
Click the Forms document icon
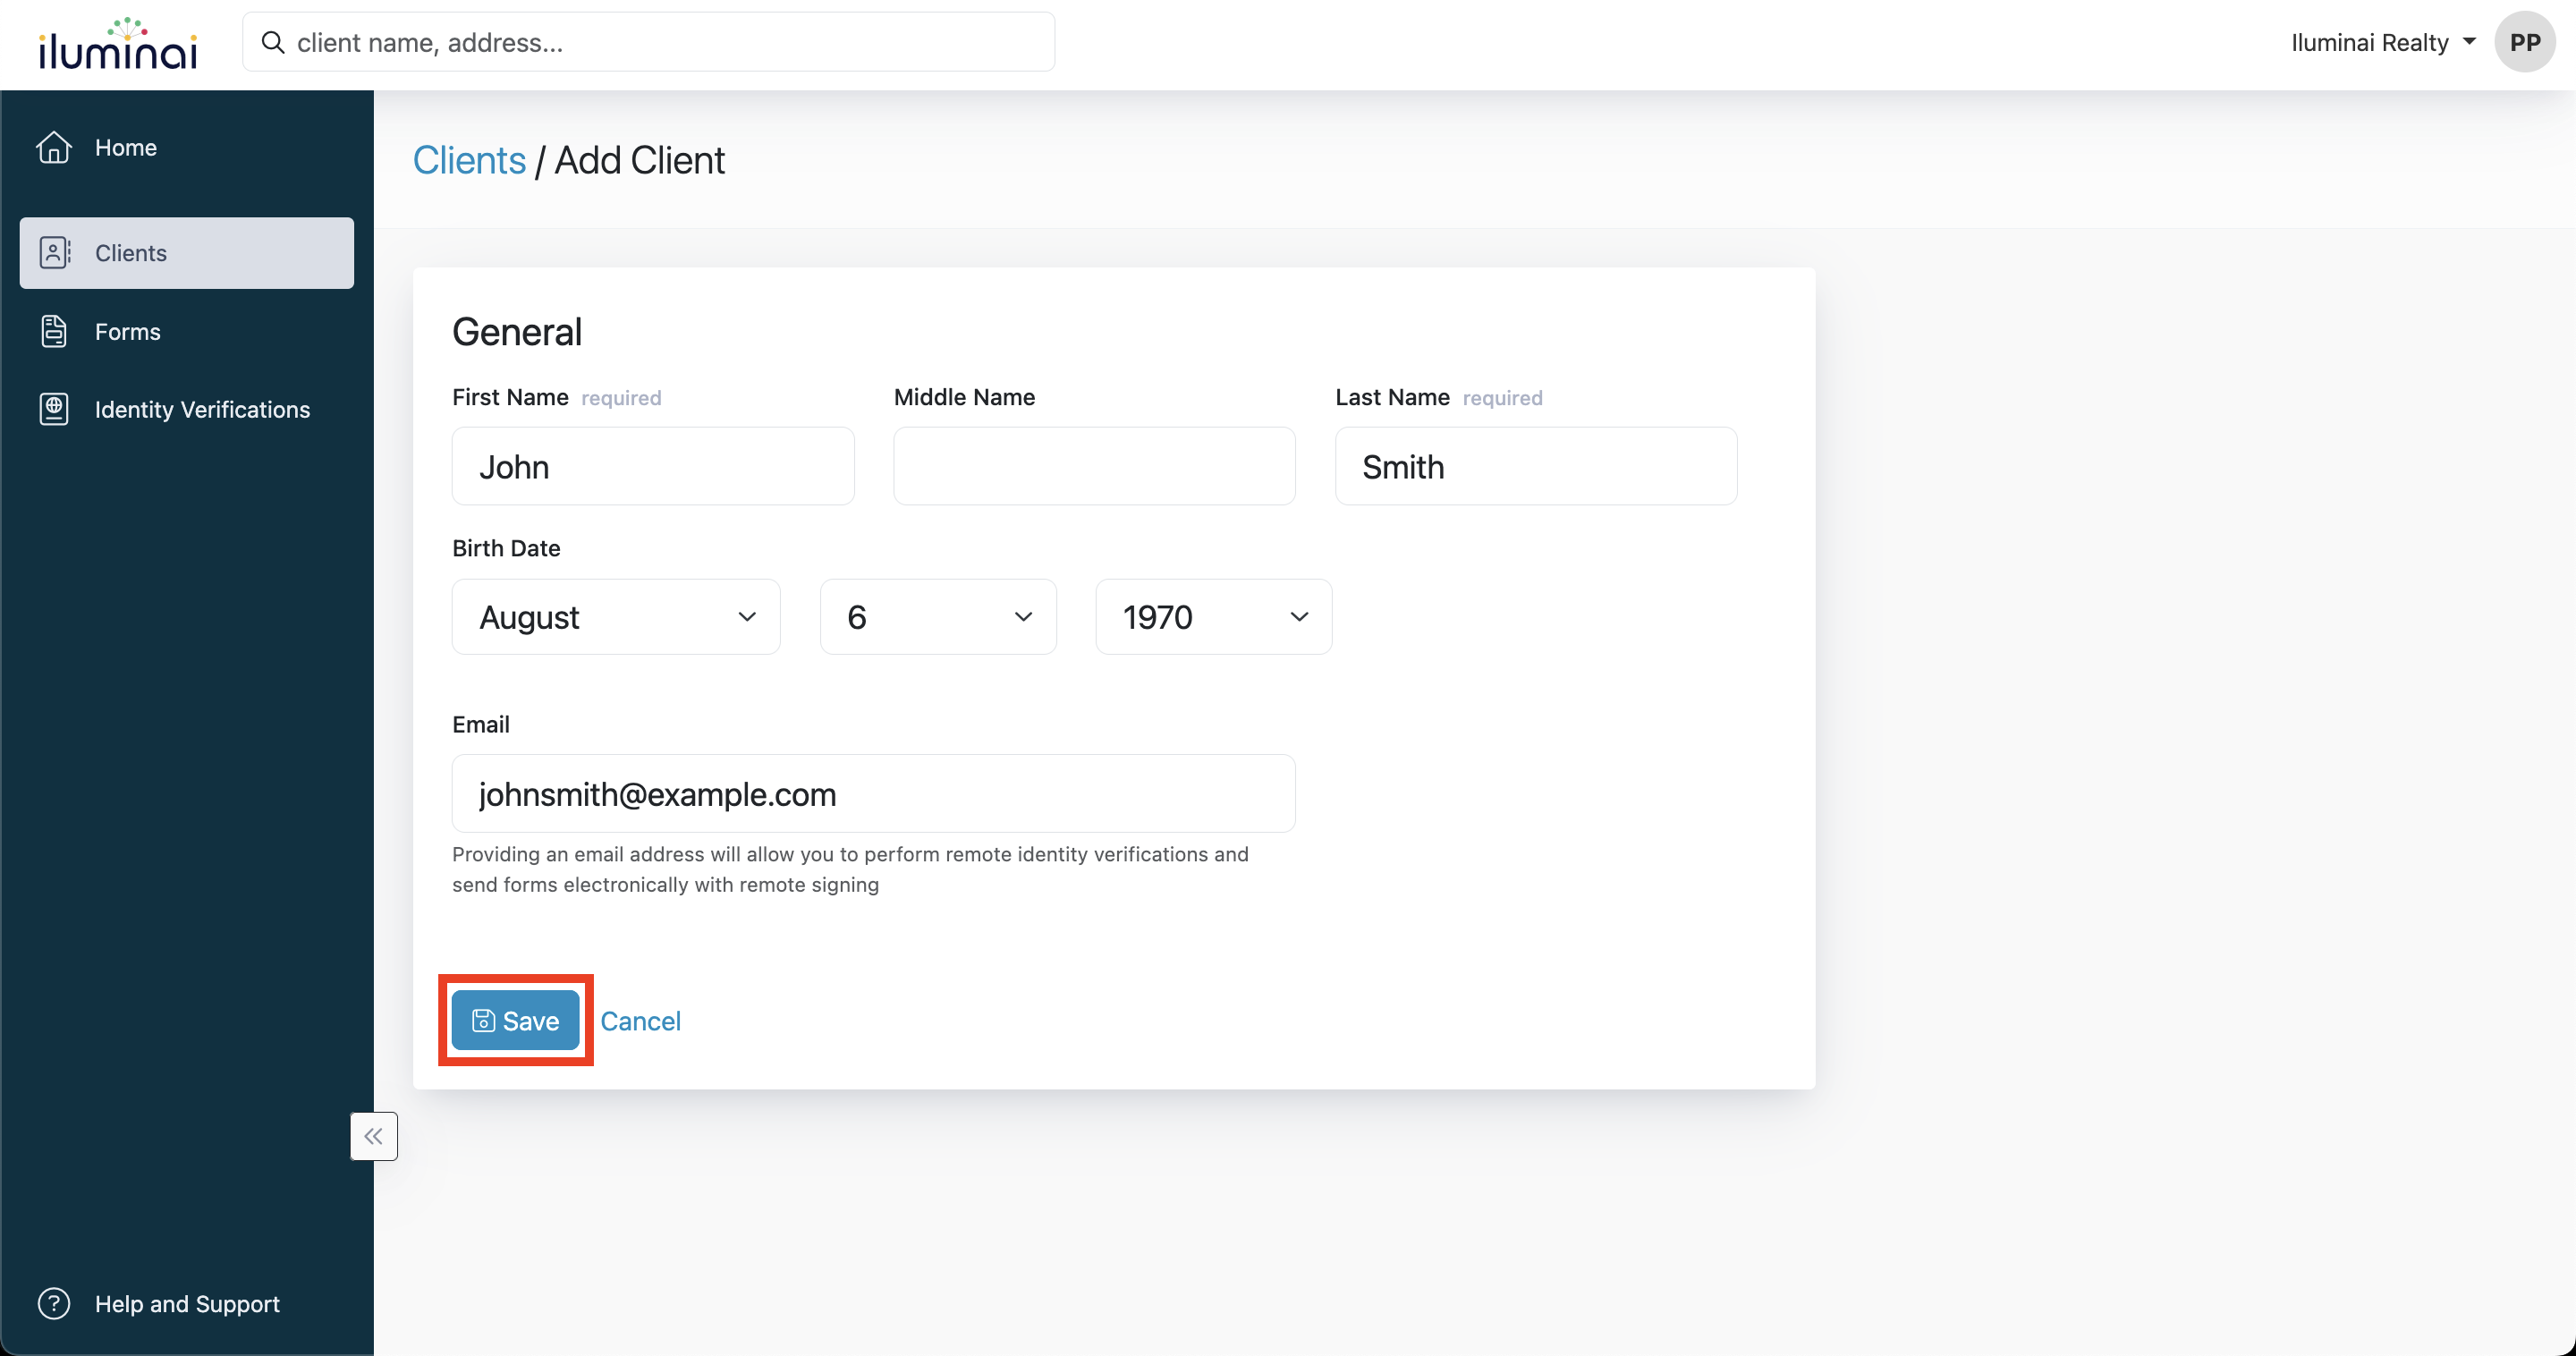(x=54, y=331)
